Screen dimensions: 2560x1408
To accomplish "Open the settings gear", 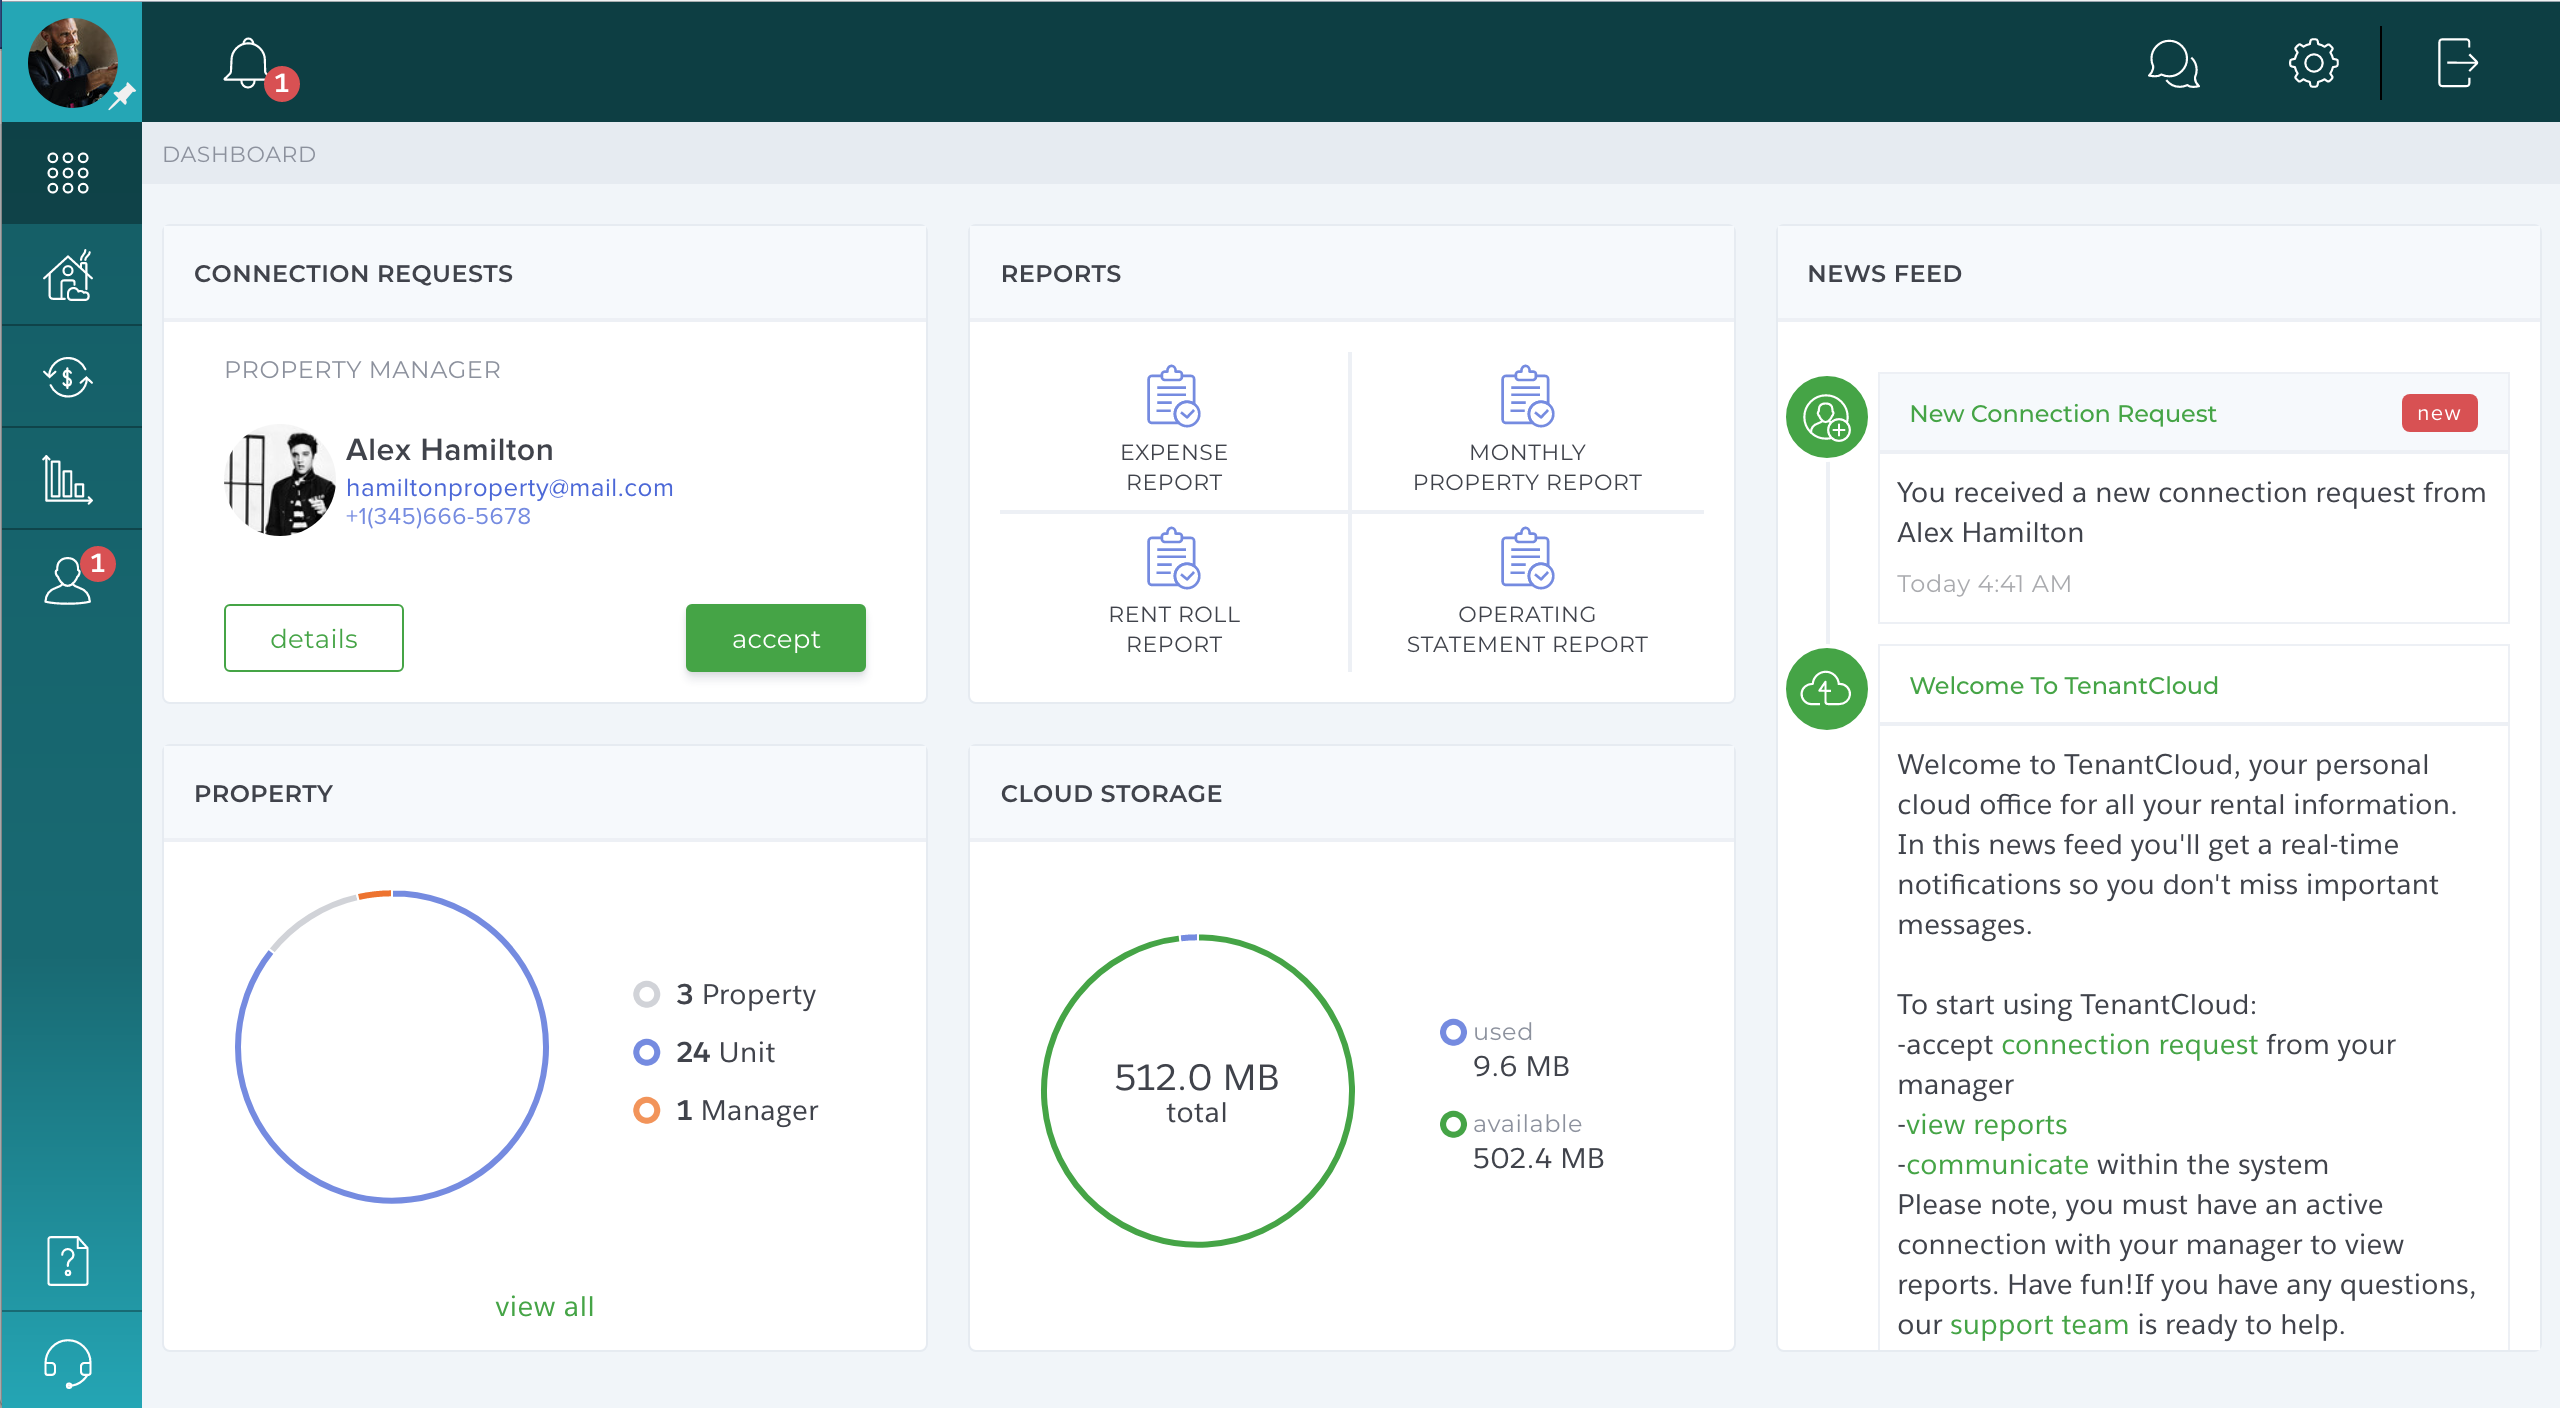I will click(2313, 64).
